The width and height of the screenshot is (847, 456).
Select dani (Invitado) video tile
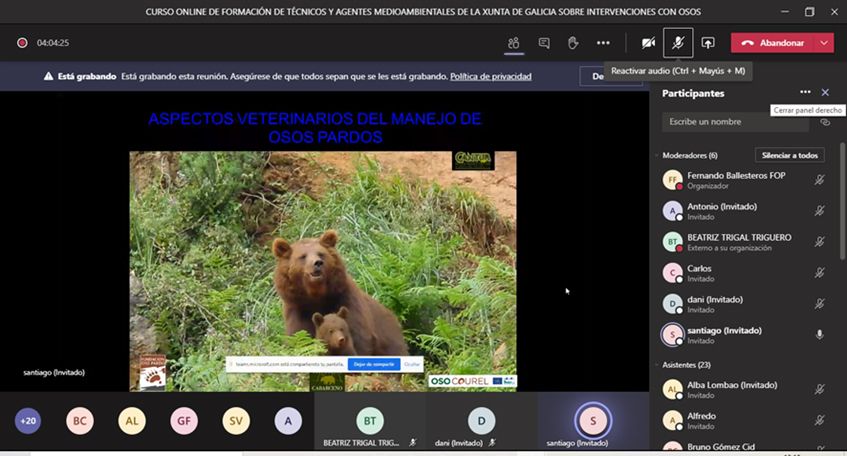click(481, 421)
